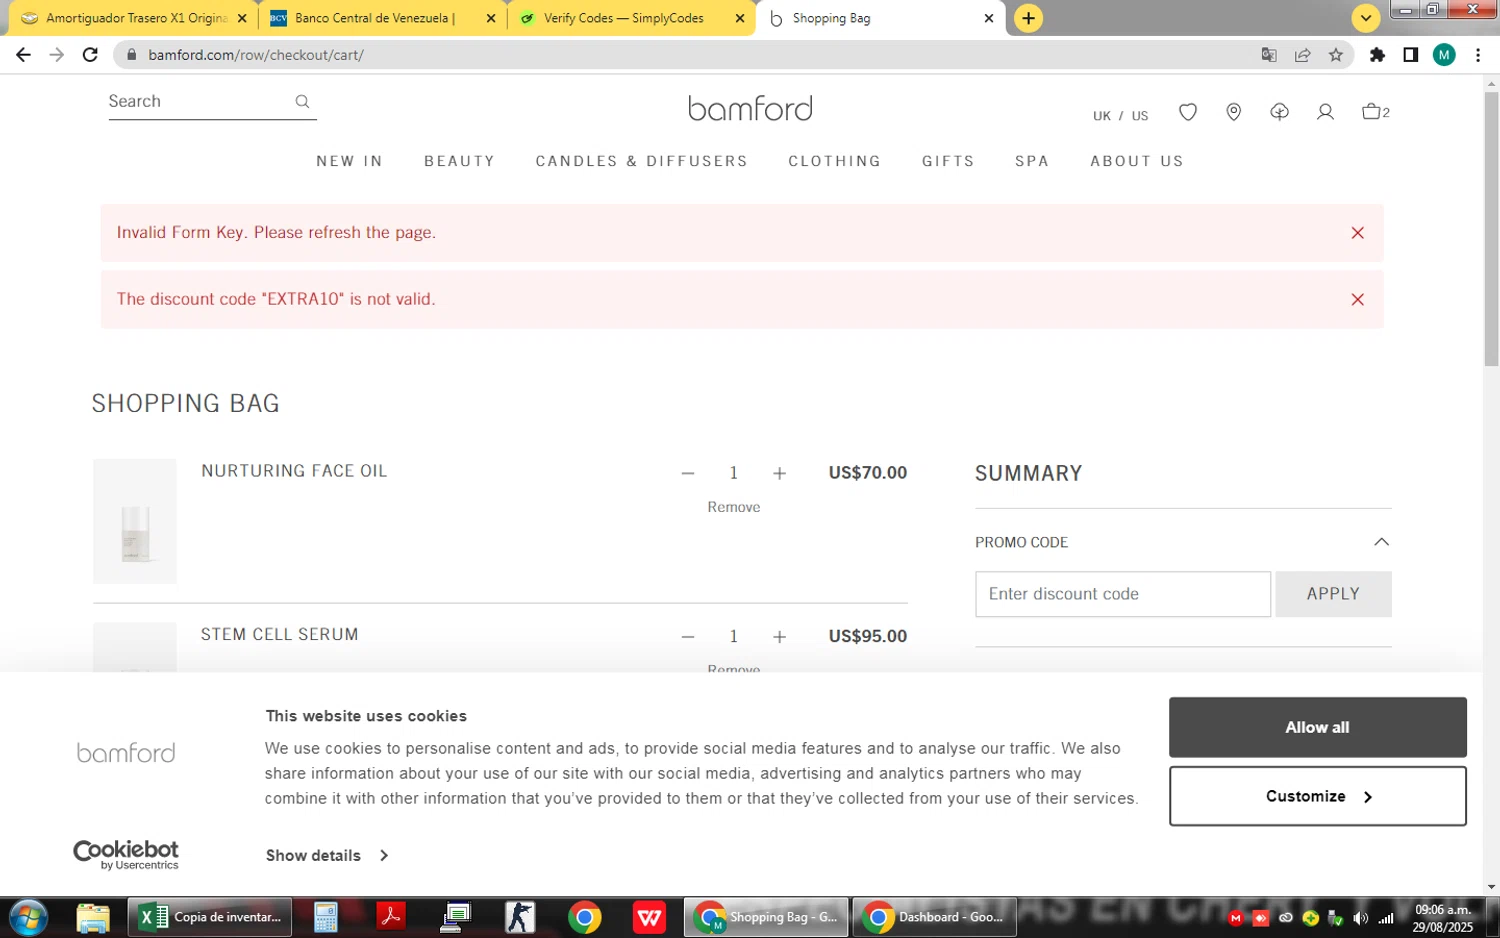Open the Extensions puzzle icon
The width and height of the screenshot is (1500, 938).
pos(1377,55)
